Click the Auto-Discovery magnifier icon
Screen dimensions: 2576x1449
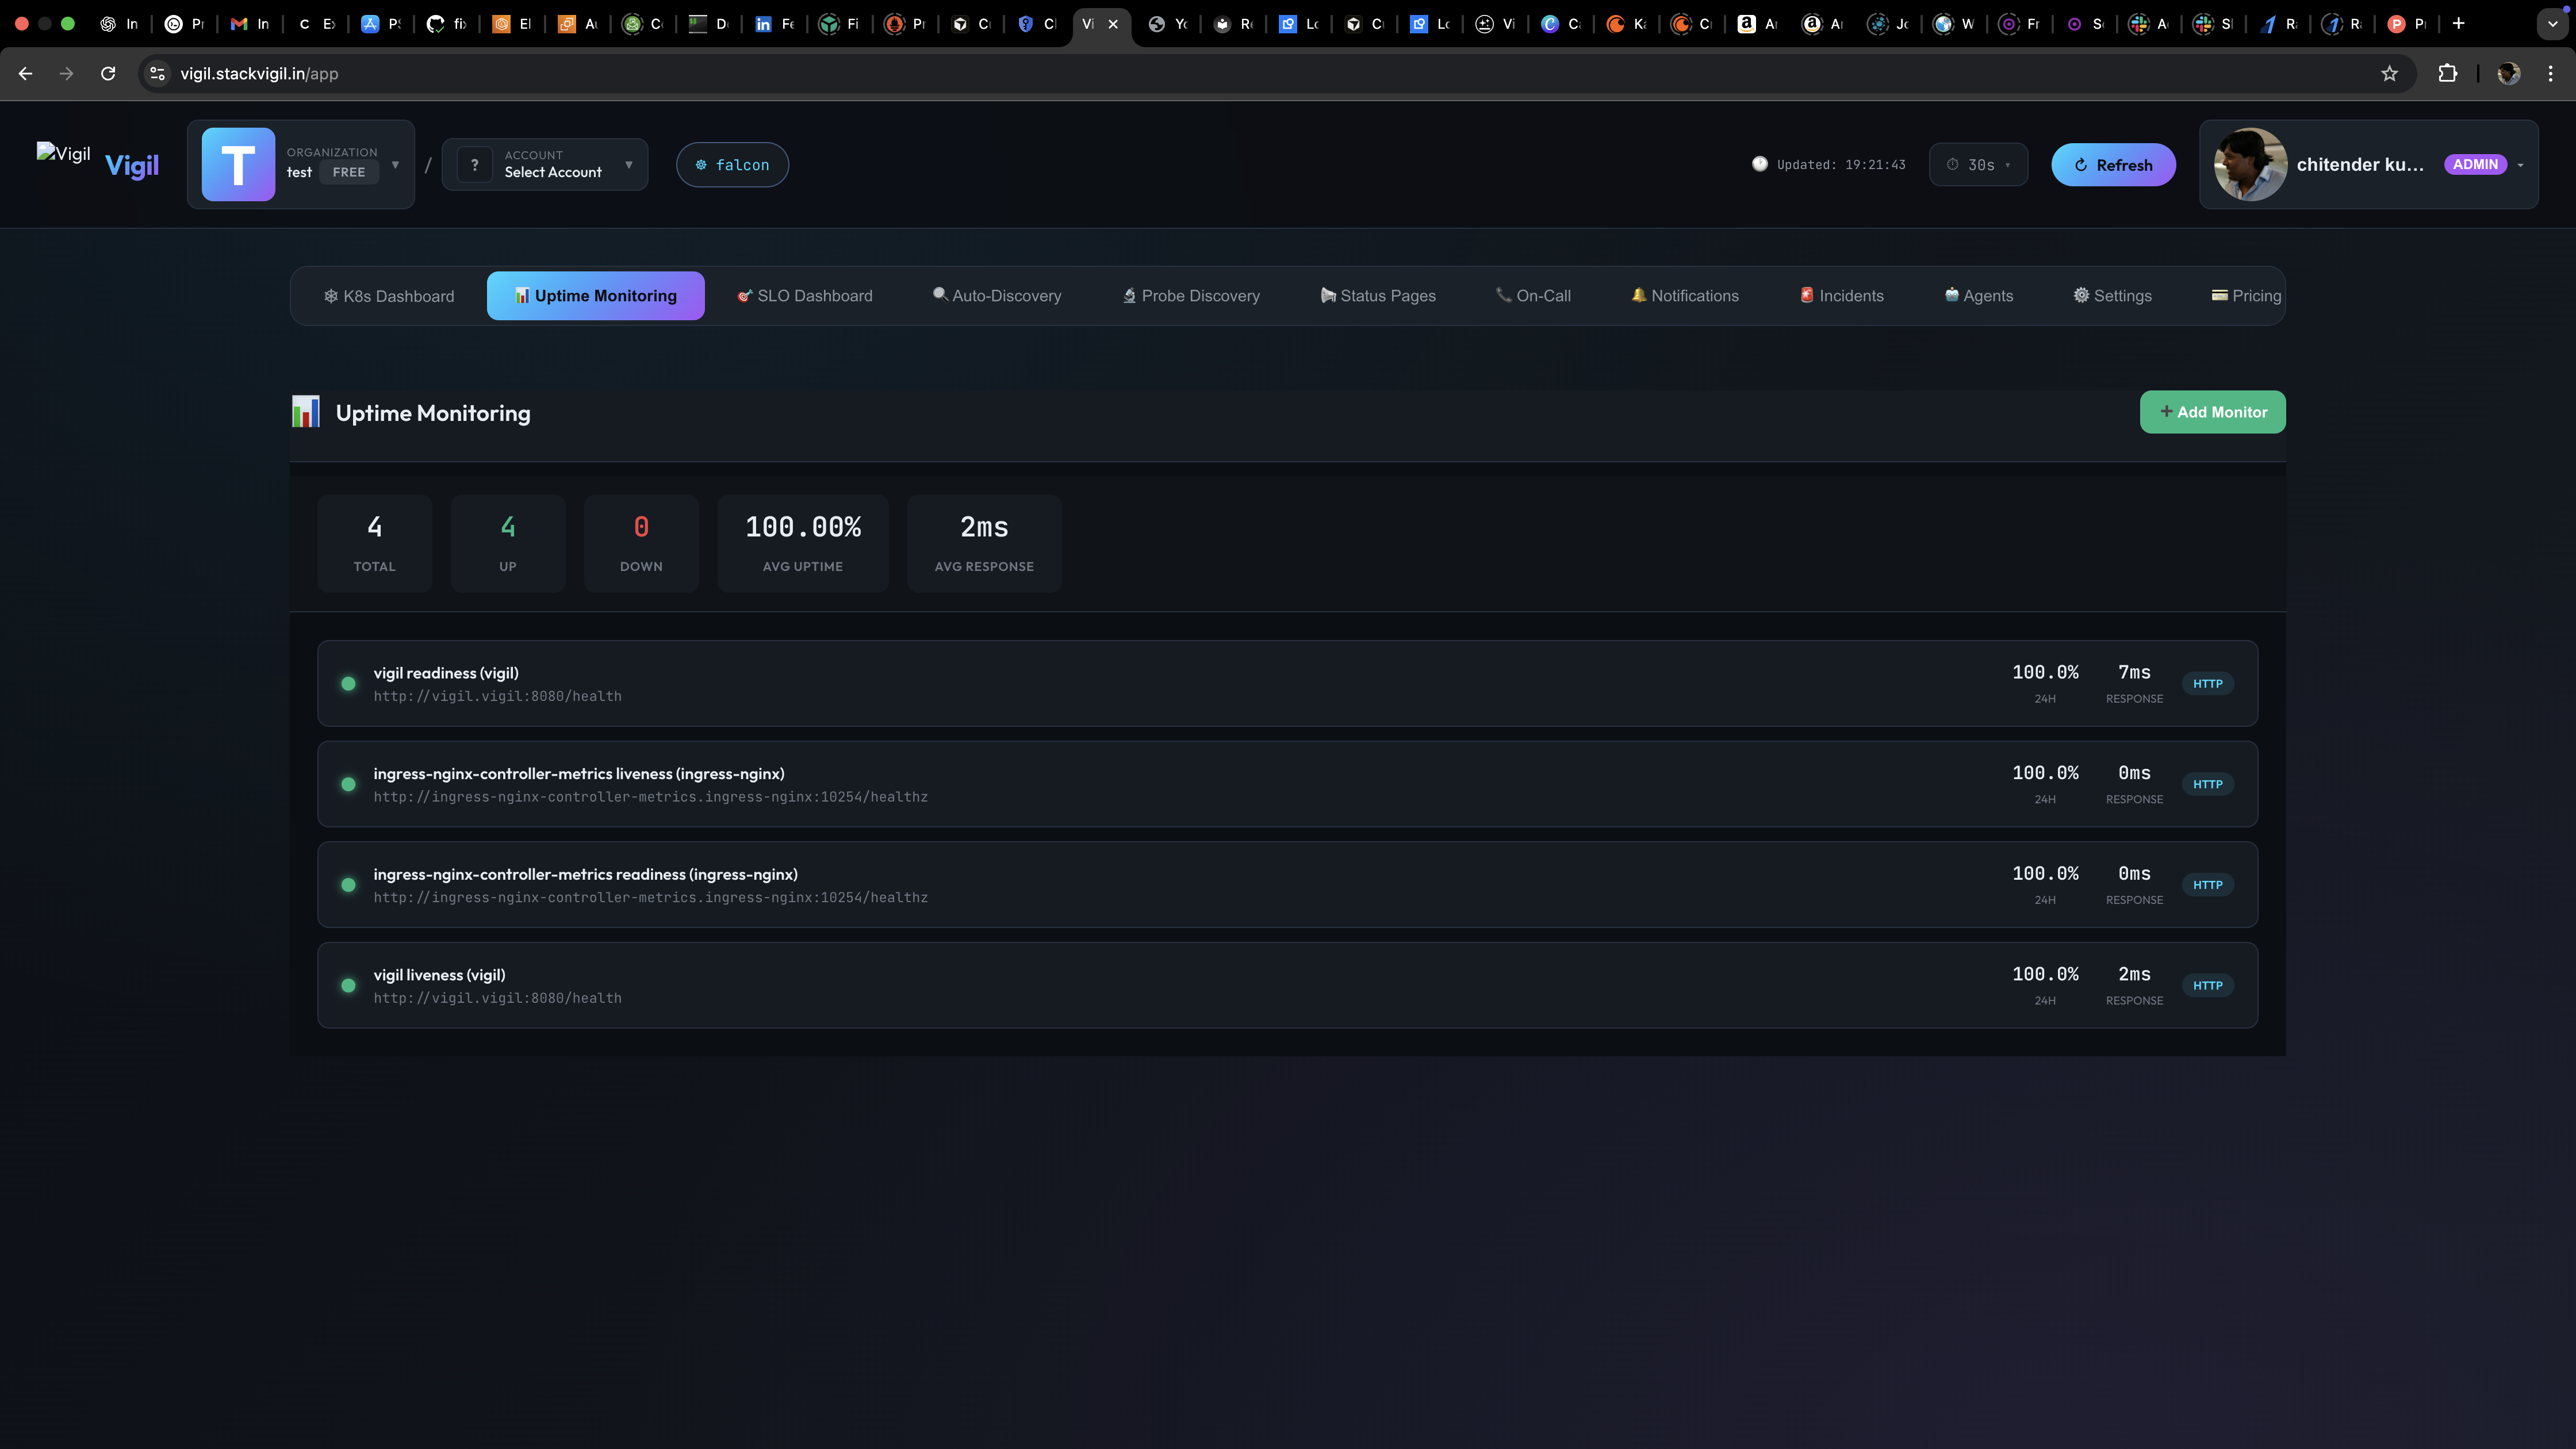[940, 295]
